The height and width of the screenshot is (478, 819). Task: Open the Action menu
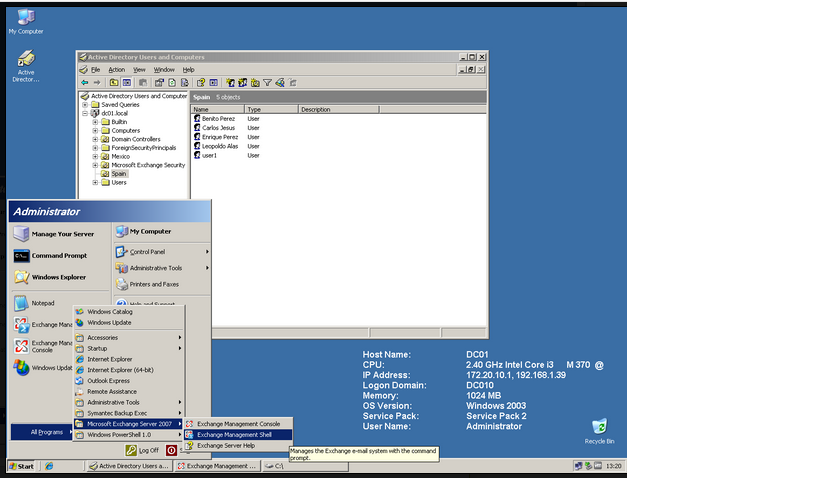(x=116, y=69)
